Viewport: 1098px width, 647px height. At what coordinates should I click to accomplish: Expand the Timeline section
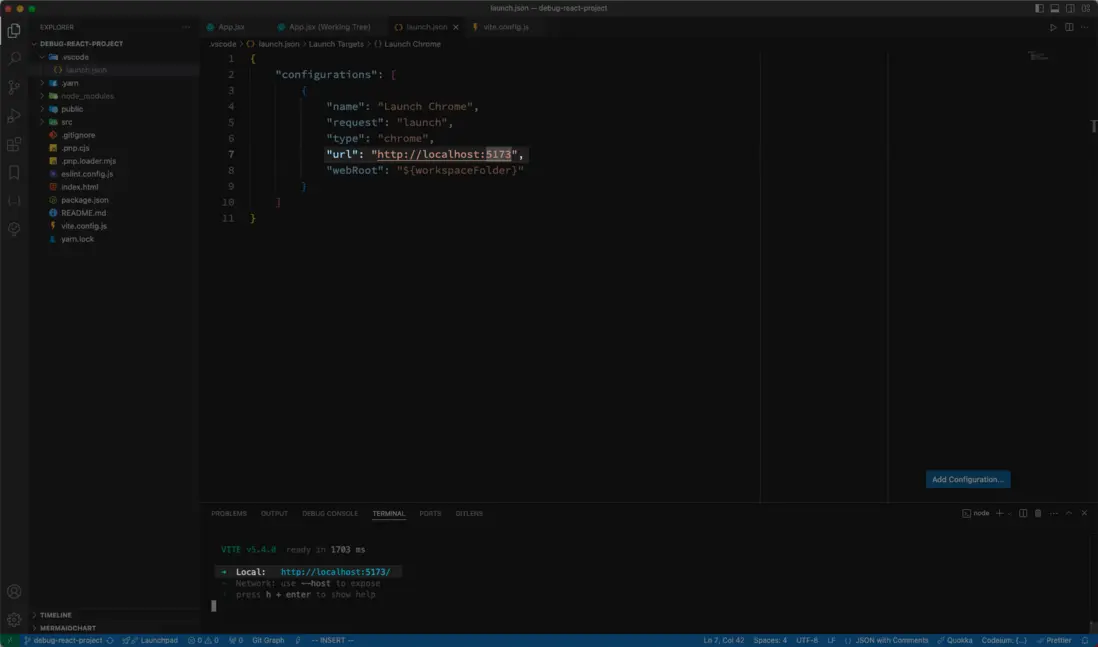(56, 615)
